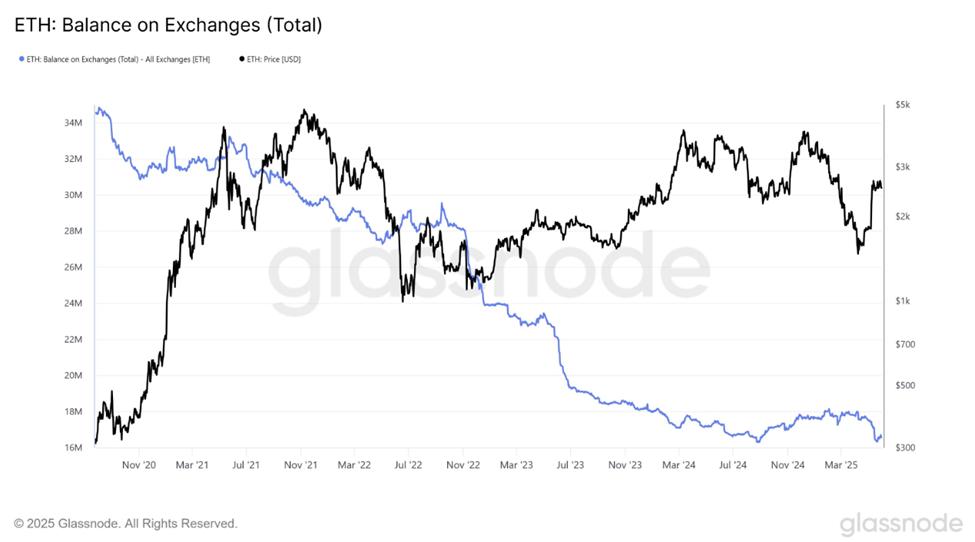Select the Nov '22 date label on x-axis
This screenshot has height=542, width=975.
pos(463,464)
